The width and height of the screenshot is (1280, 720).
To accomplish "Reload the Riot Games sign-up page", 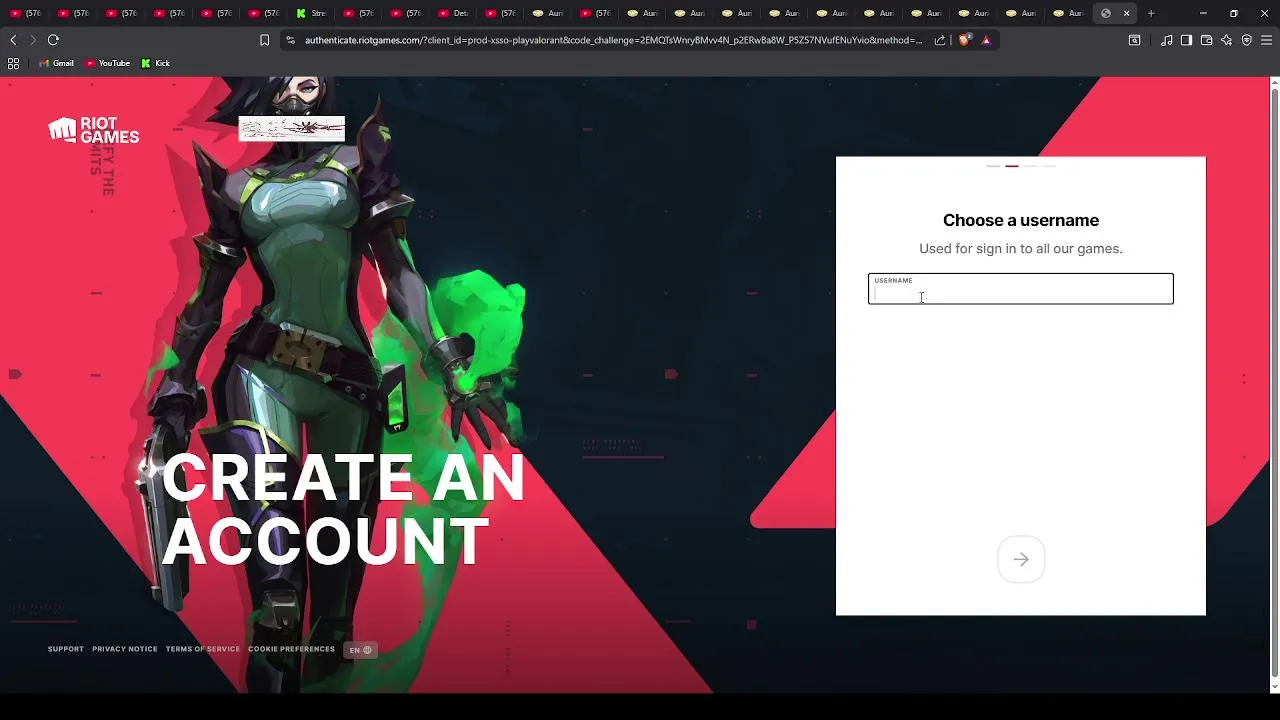I will point(53,40).
